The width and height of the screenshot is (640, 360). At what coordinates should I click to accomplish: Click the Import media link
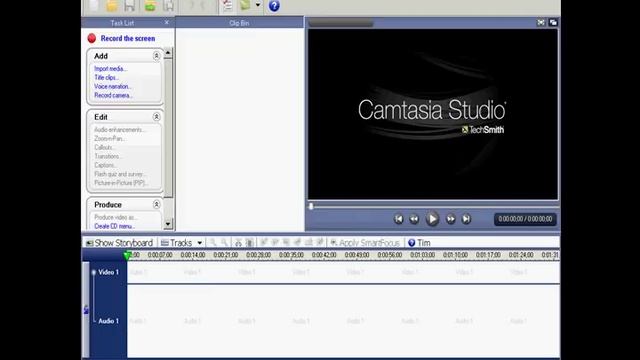click(x=111, y=69)
